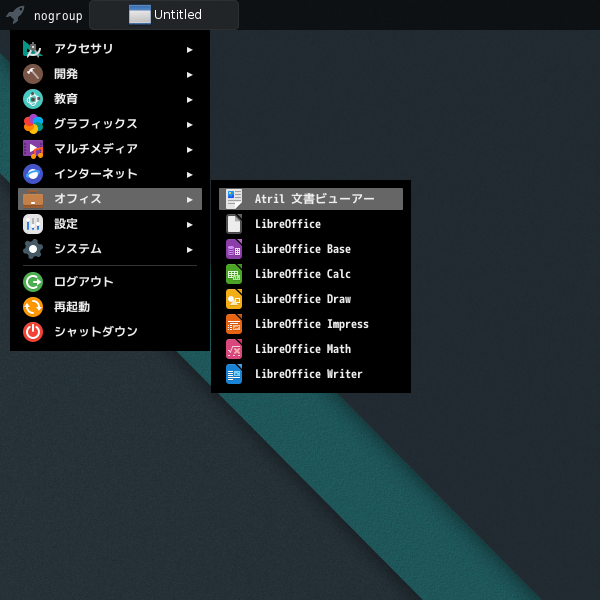Viewport: 600px width, 600px height.
Task: Click the green LibreOffice Calc icon
Action: (234, 274)
